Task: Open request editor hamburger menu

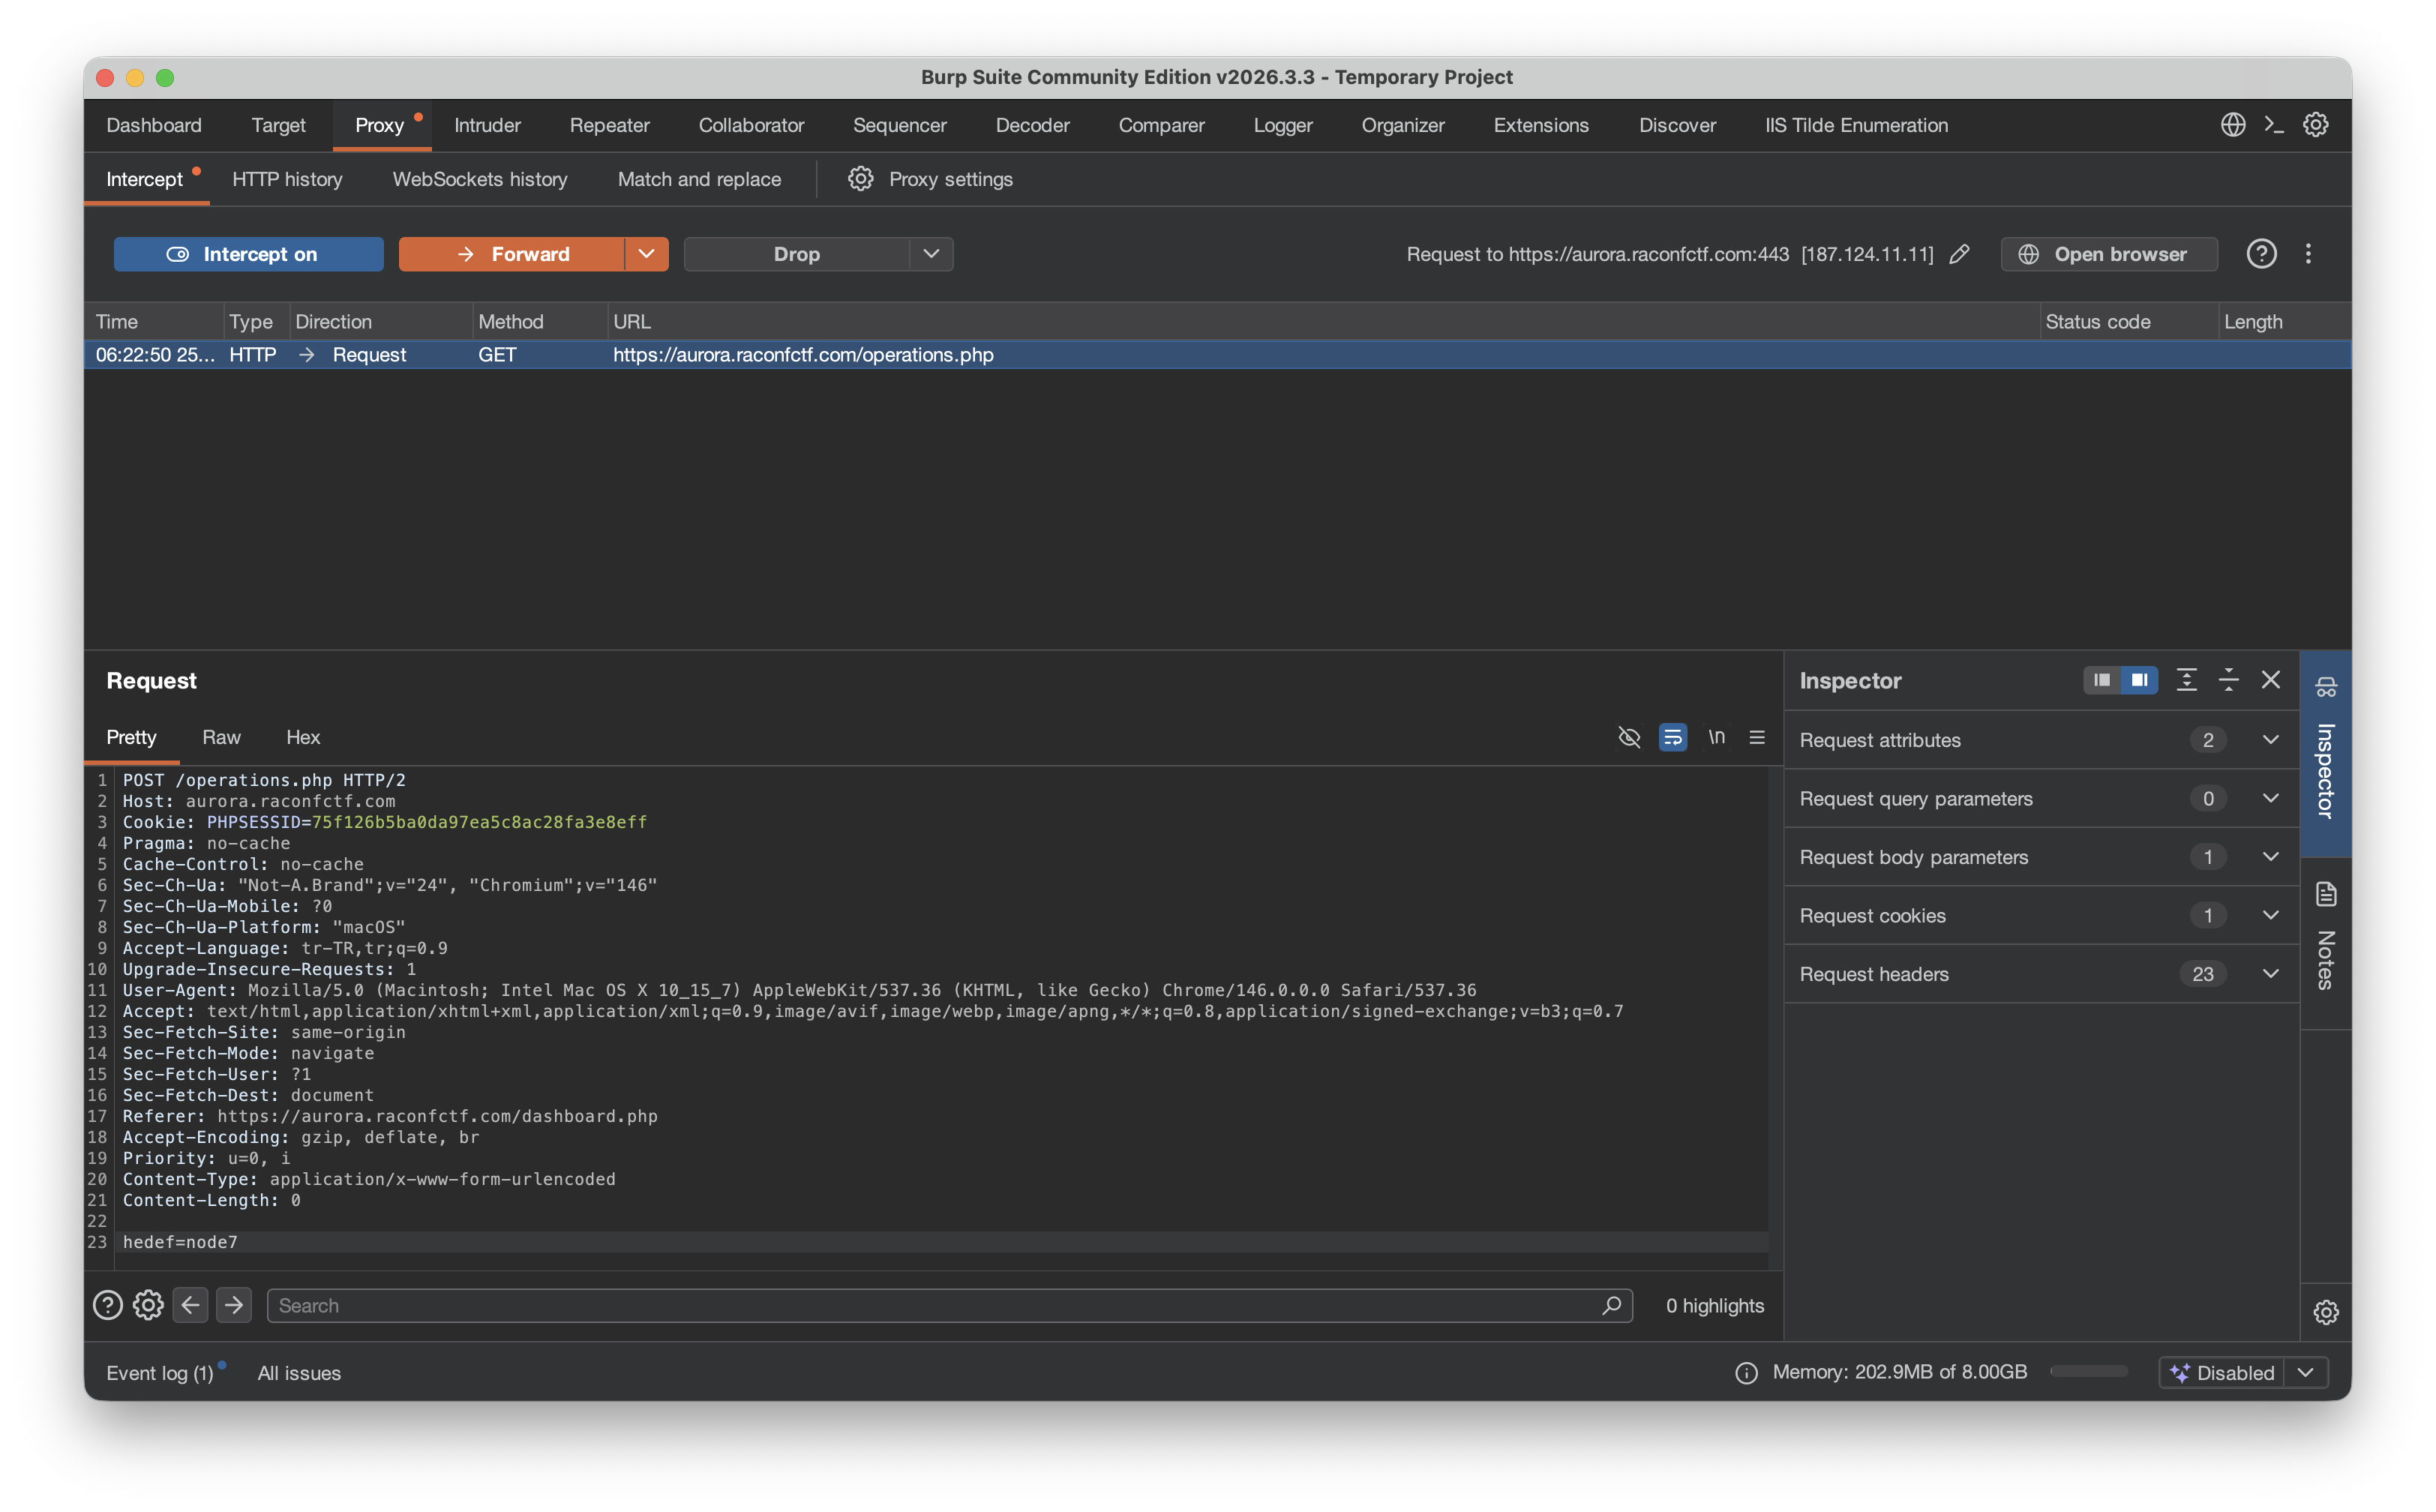Action: [x=1757, y=737]
